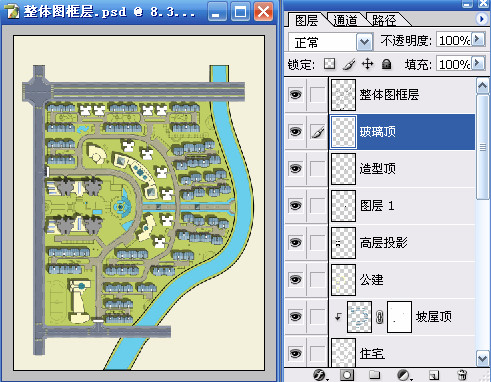Screen dimensions: 491x382
Task: Add a layer style button
Action: [x=320, y=375]
